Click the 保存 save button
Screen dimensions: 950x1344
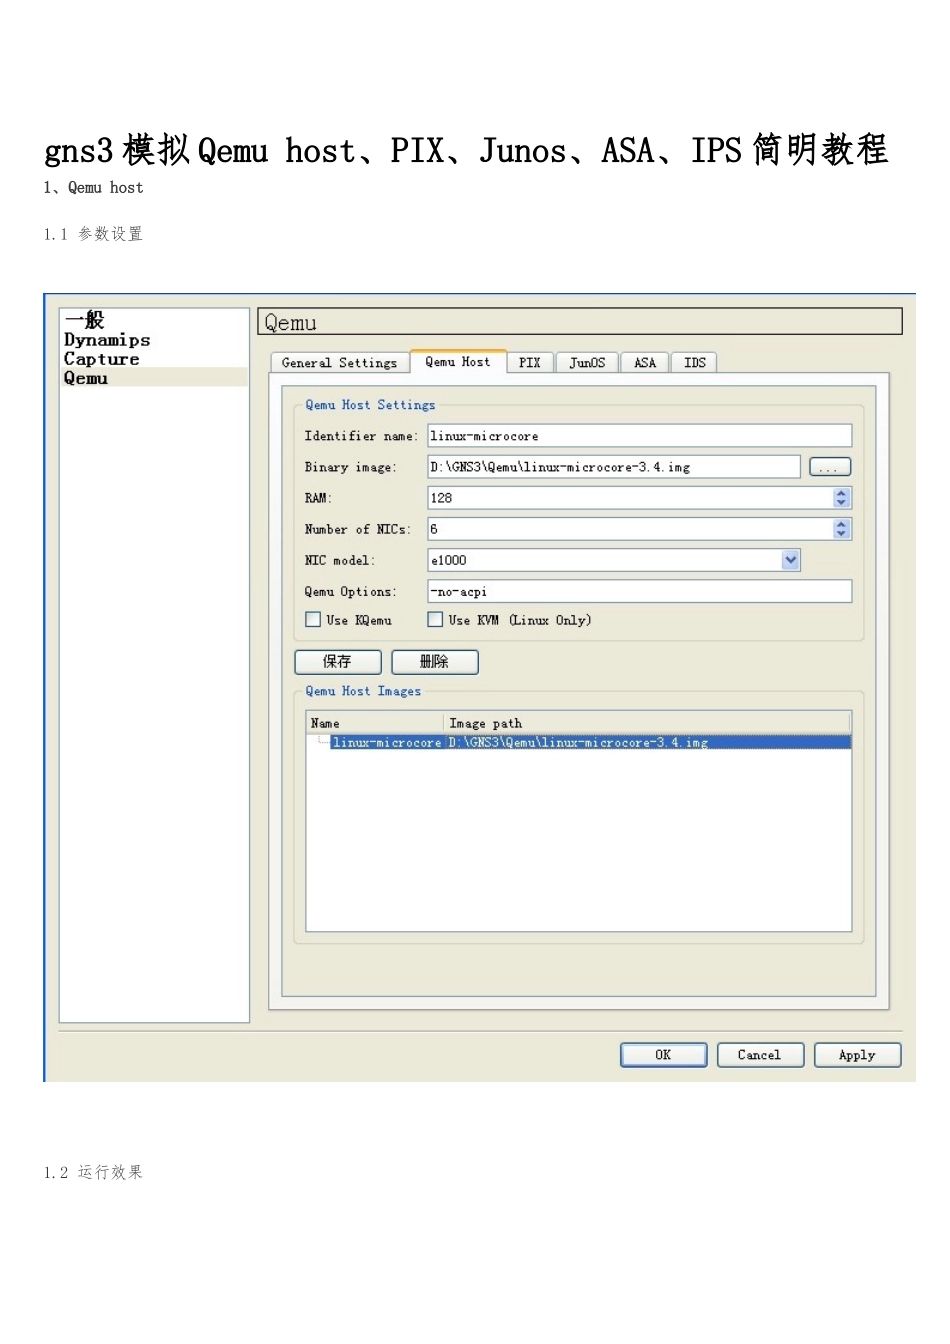tap(338, 662)
